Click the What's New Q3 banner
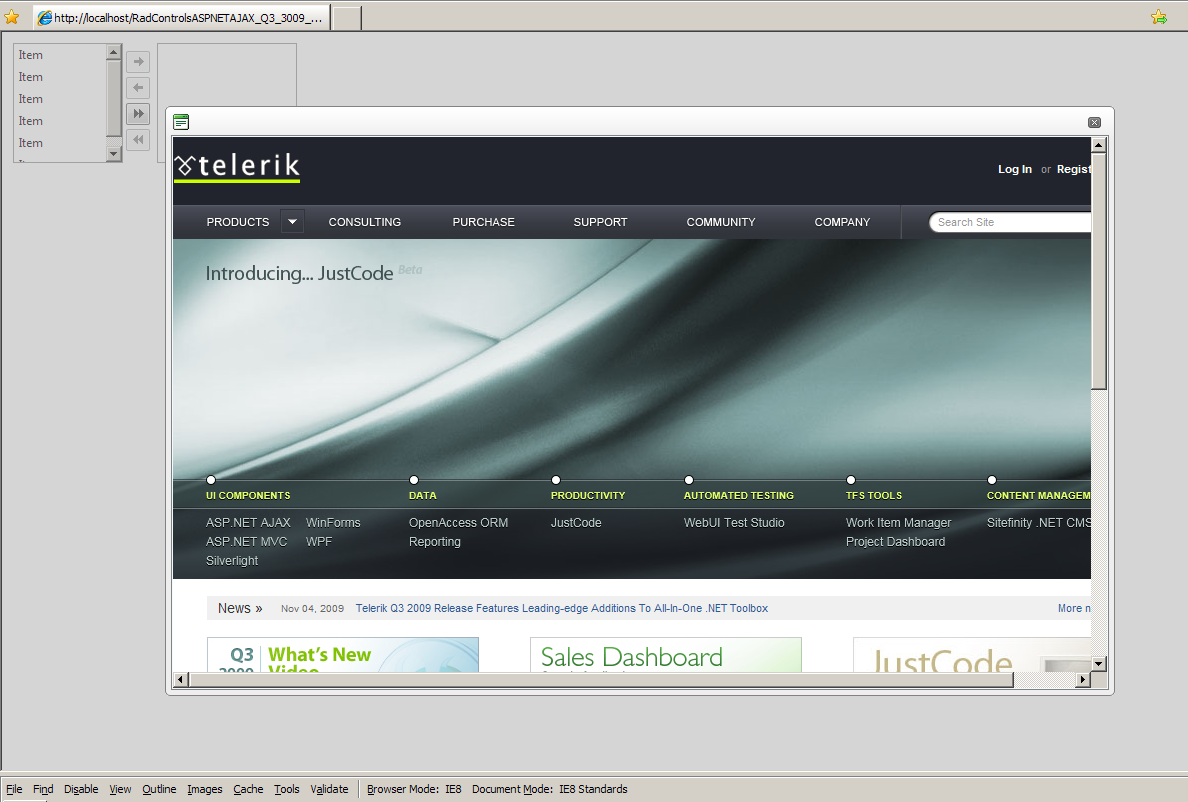 (x=342, y=655)
